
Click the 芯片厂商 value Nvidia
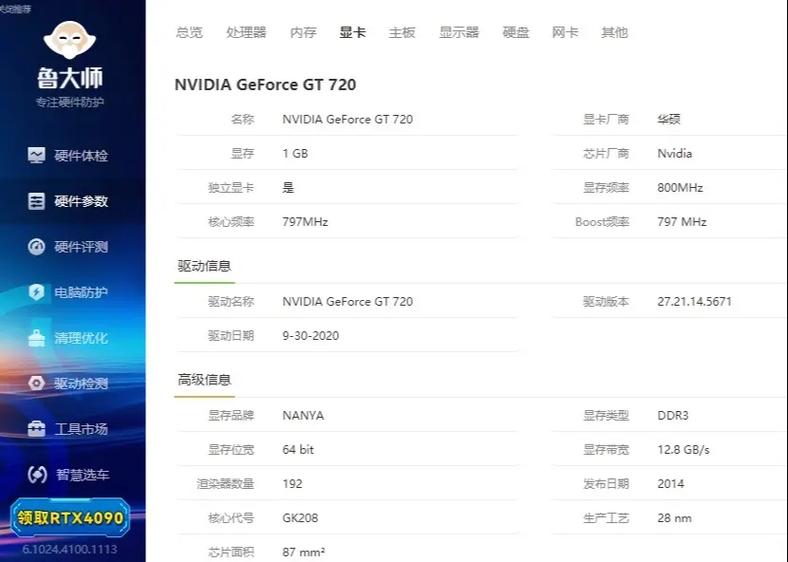point(674,153)
